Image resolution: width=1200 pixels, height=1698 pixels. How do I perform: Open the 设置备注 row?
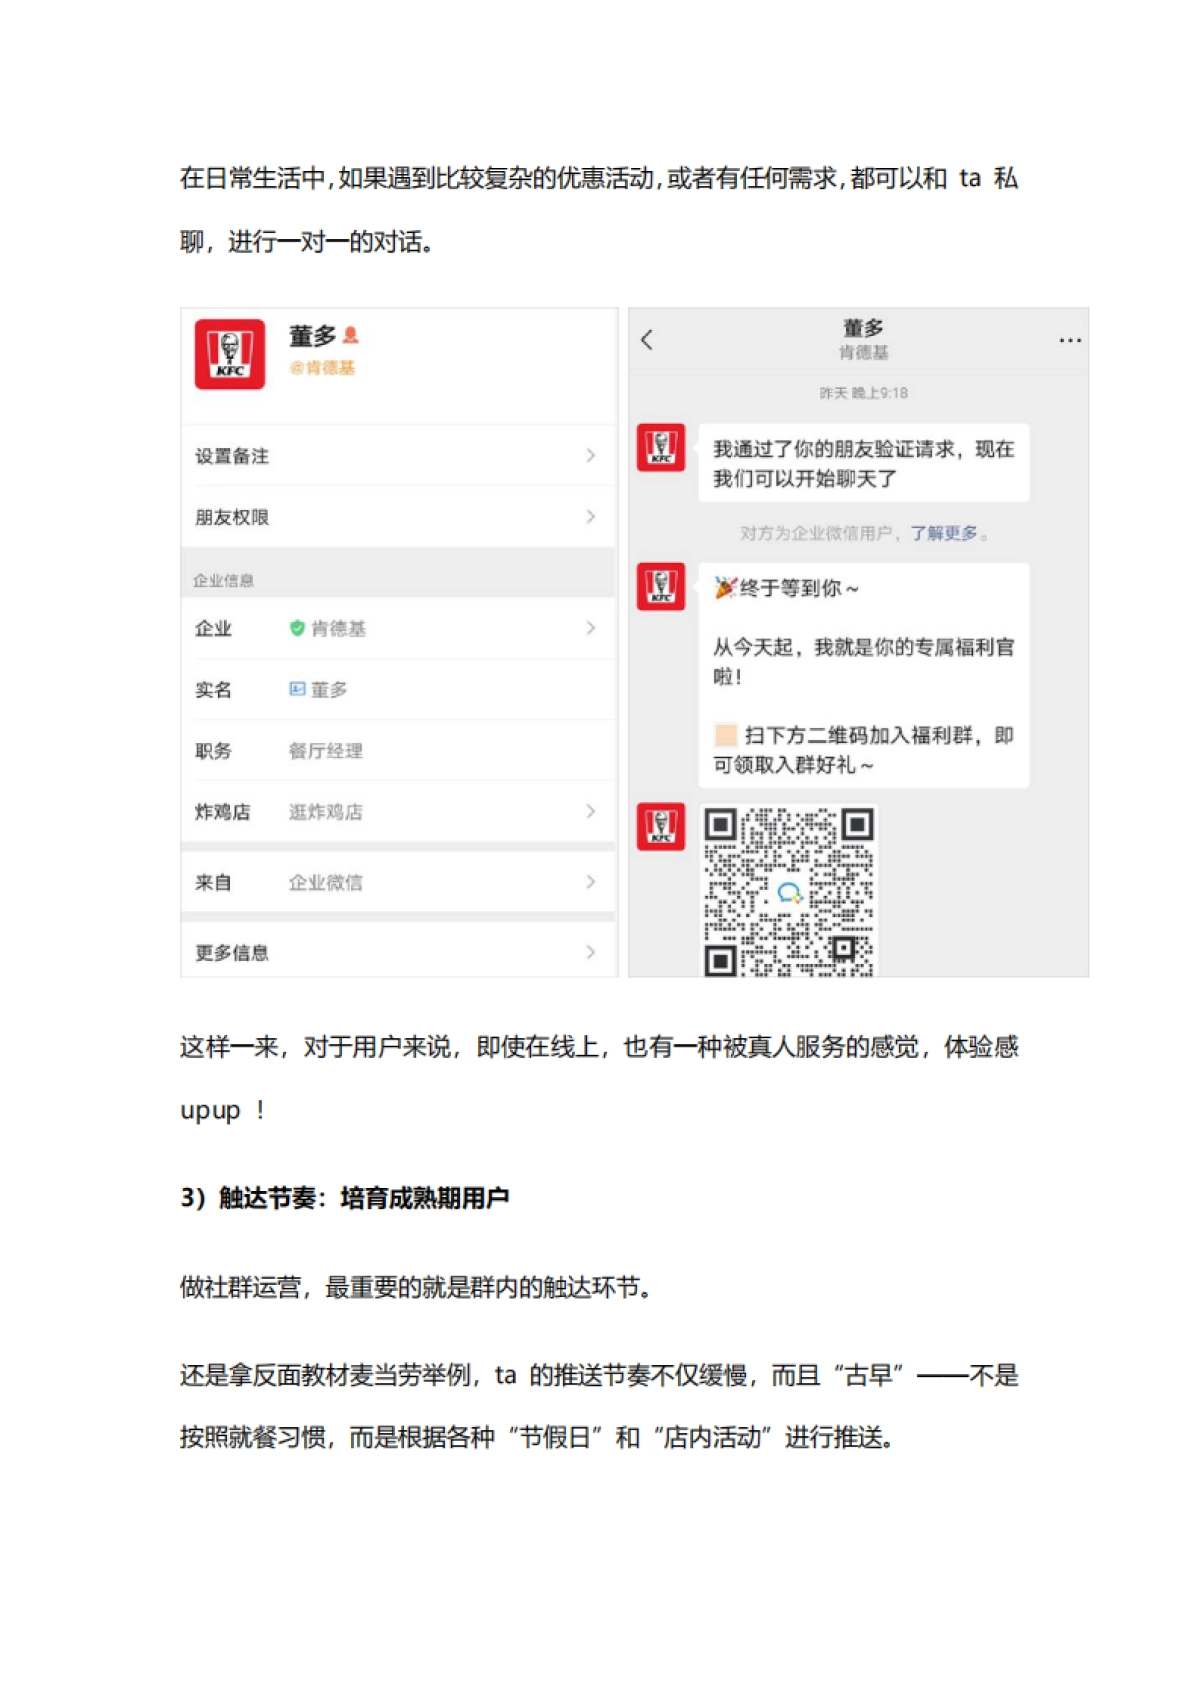(398, 456)
